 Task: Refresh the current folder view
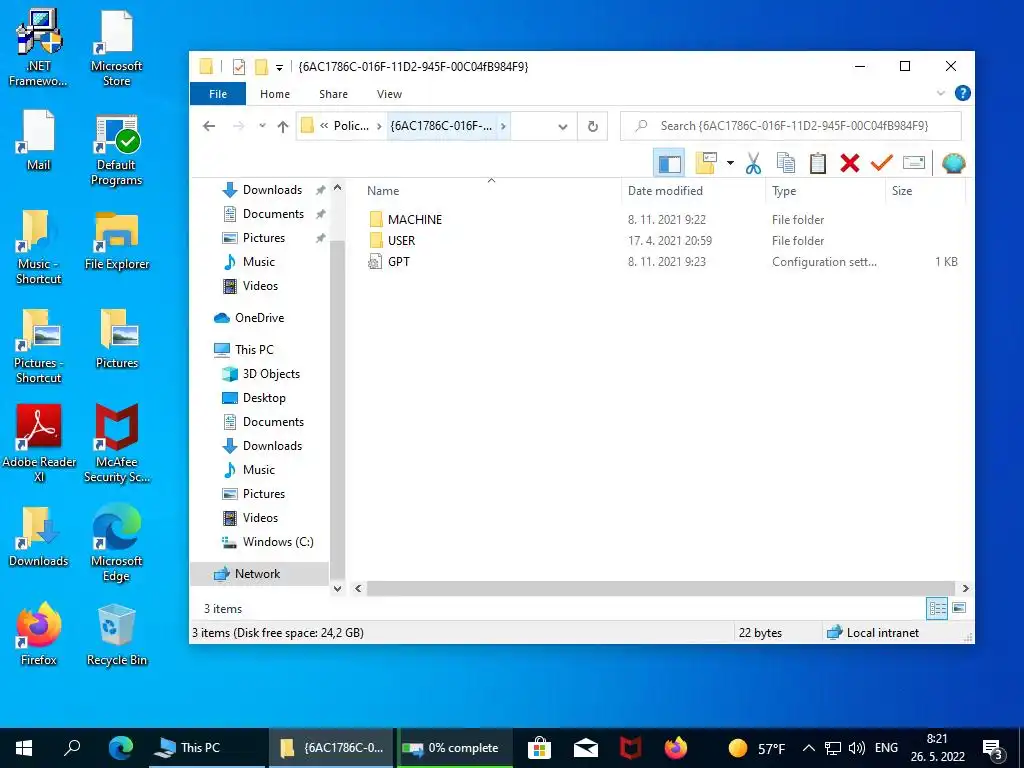click(x=592, y=126)
